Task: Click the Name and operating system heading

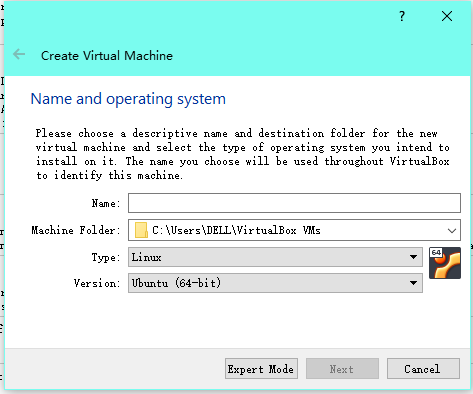Action: [128, 99]
